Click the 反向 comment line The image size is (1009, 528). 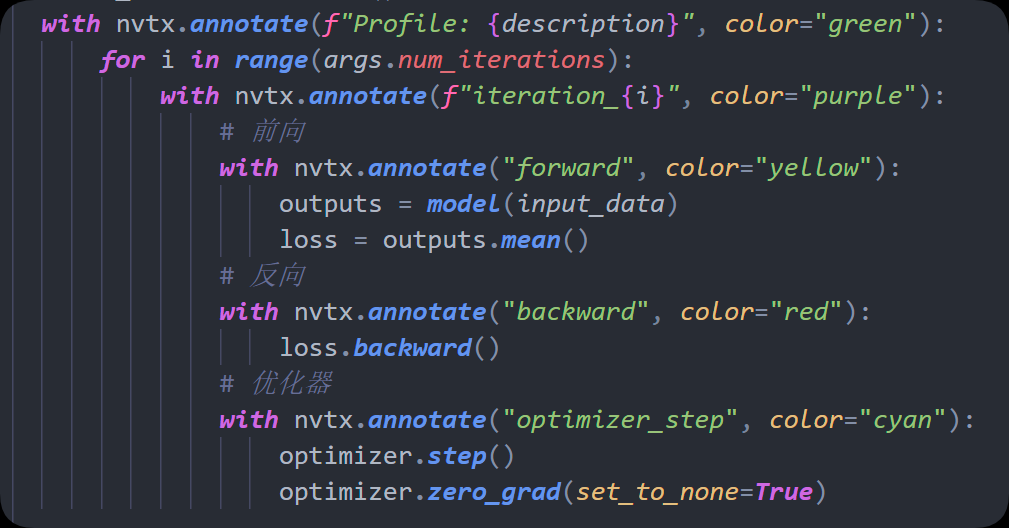(262, 276)
